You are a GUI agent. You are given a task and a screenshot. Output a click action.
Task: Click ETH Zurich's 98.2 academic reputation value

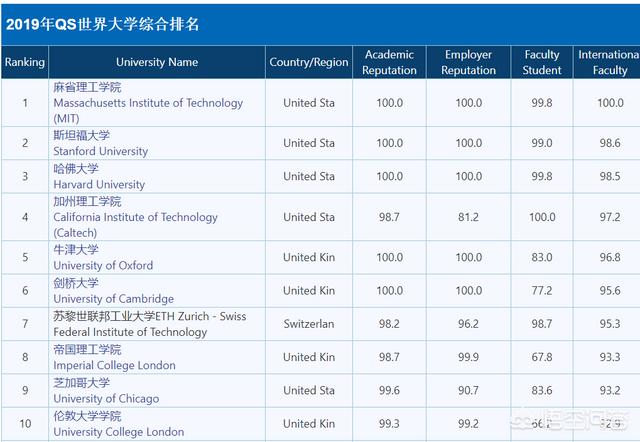[x=389, y=324]
